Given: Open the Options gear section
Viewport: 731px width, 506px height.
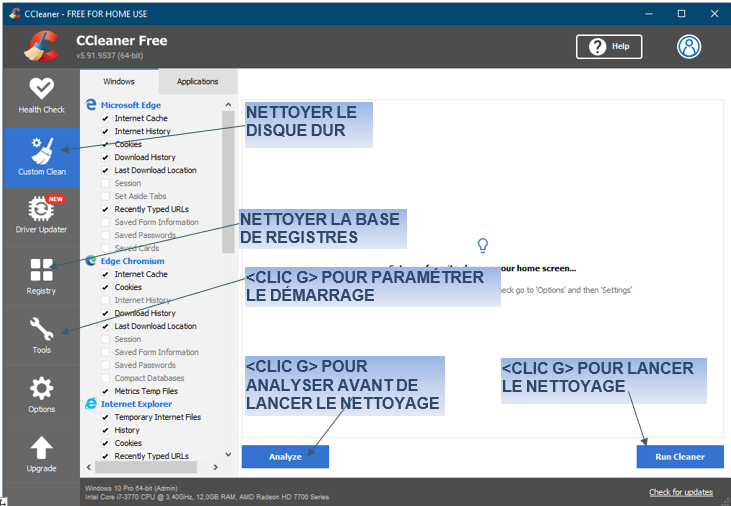Looking at the screenshot, I should pos(41,394).
